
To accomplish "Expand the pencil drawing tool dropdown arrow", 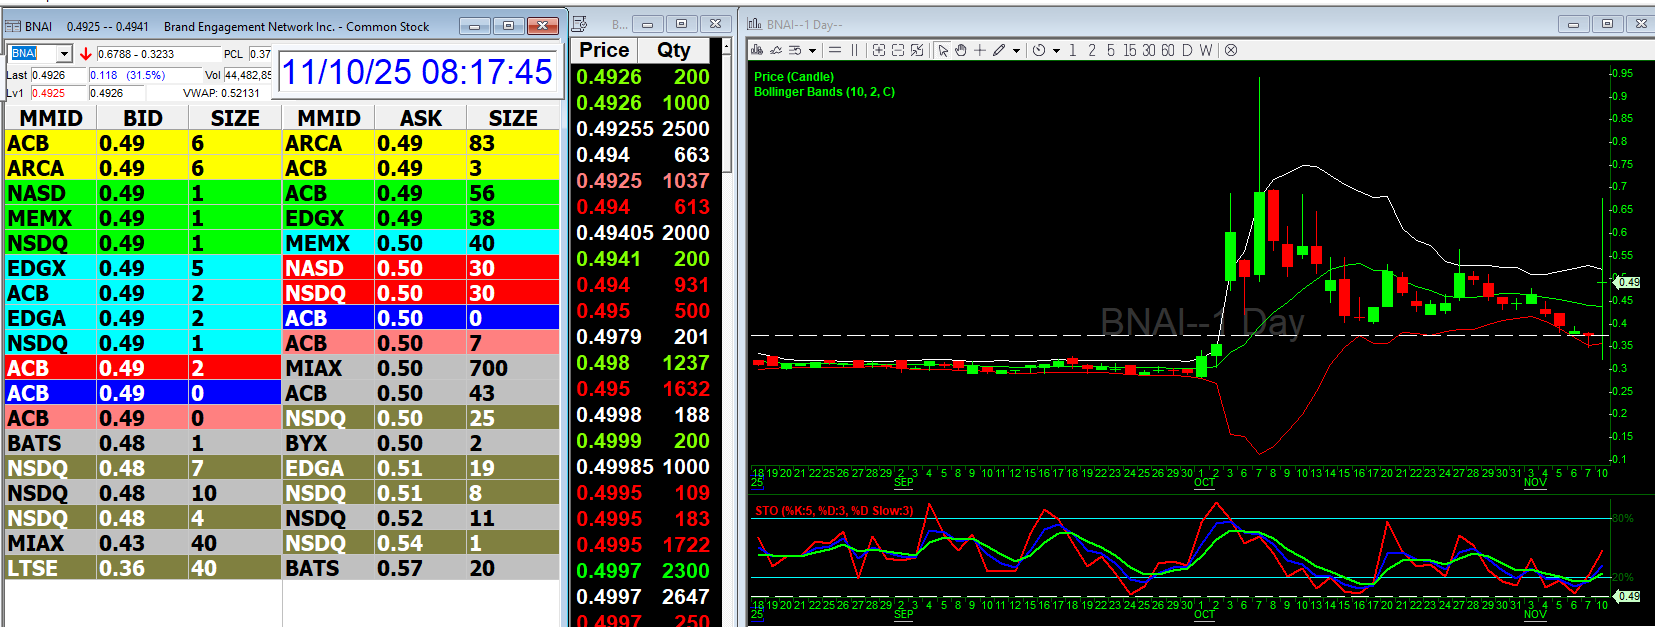I will (1016, 51).
